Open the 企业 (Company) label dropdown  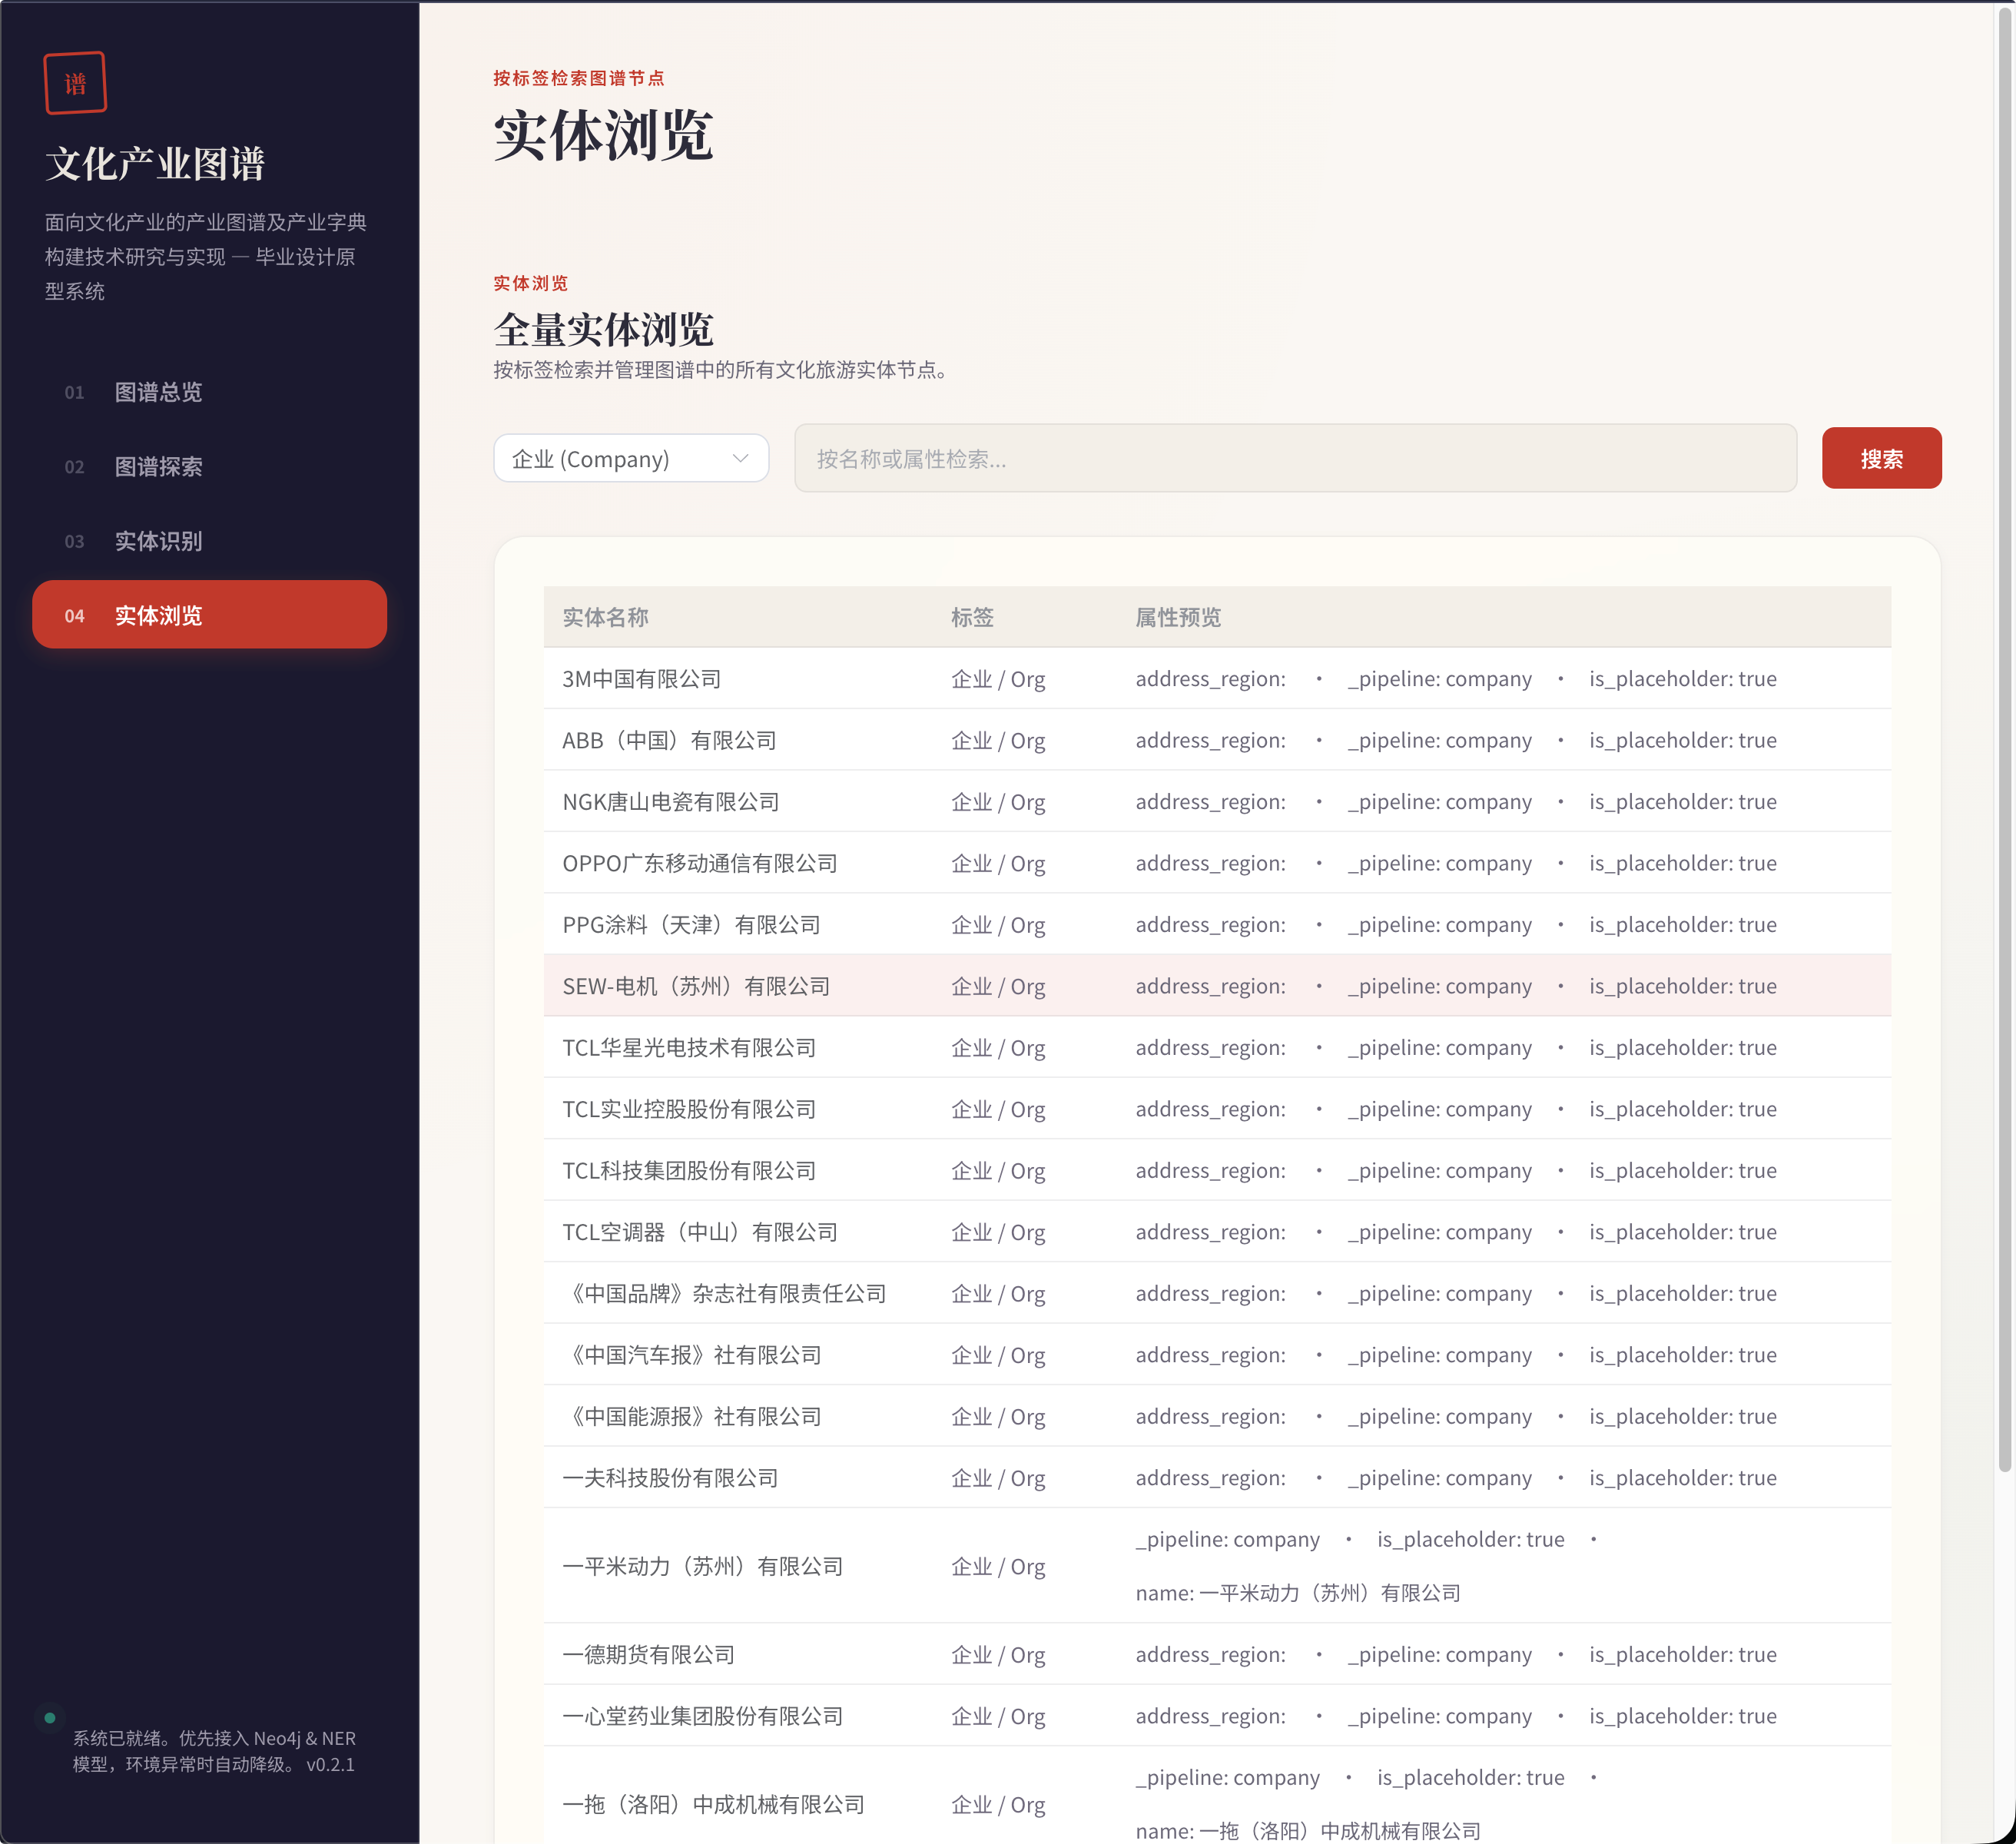630,459
